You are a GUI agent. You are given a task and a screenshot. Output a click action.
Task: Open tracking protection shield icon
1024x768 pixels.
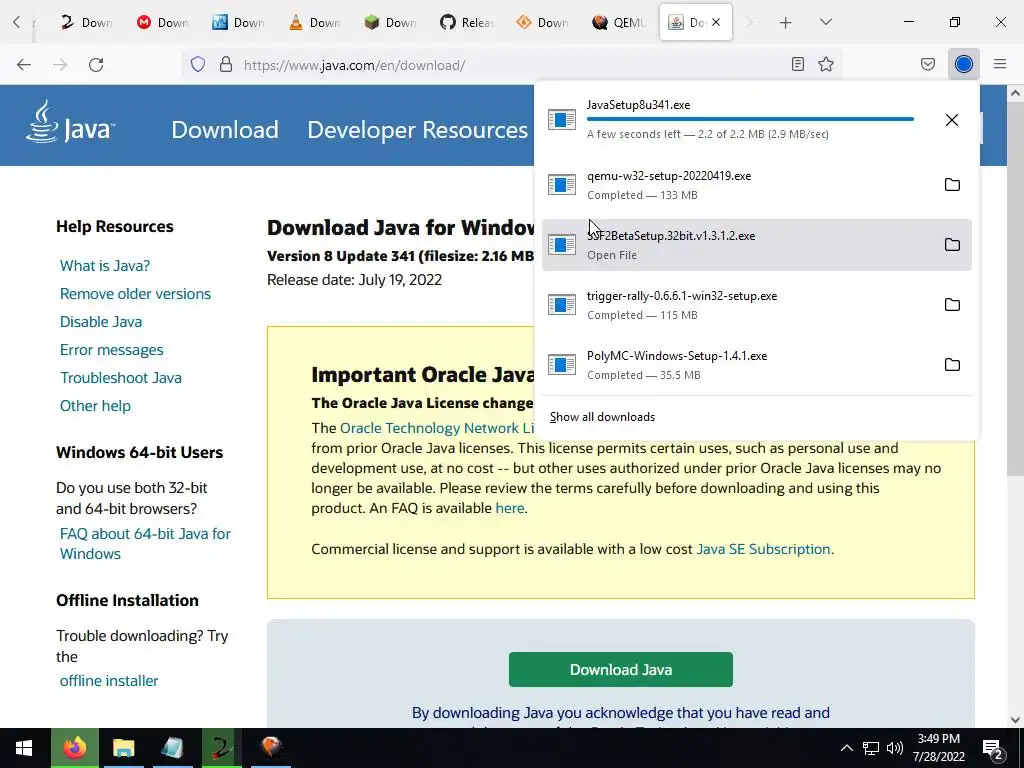click(198, 64)
